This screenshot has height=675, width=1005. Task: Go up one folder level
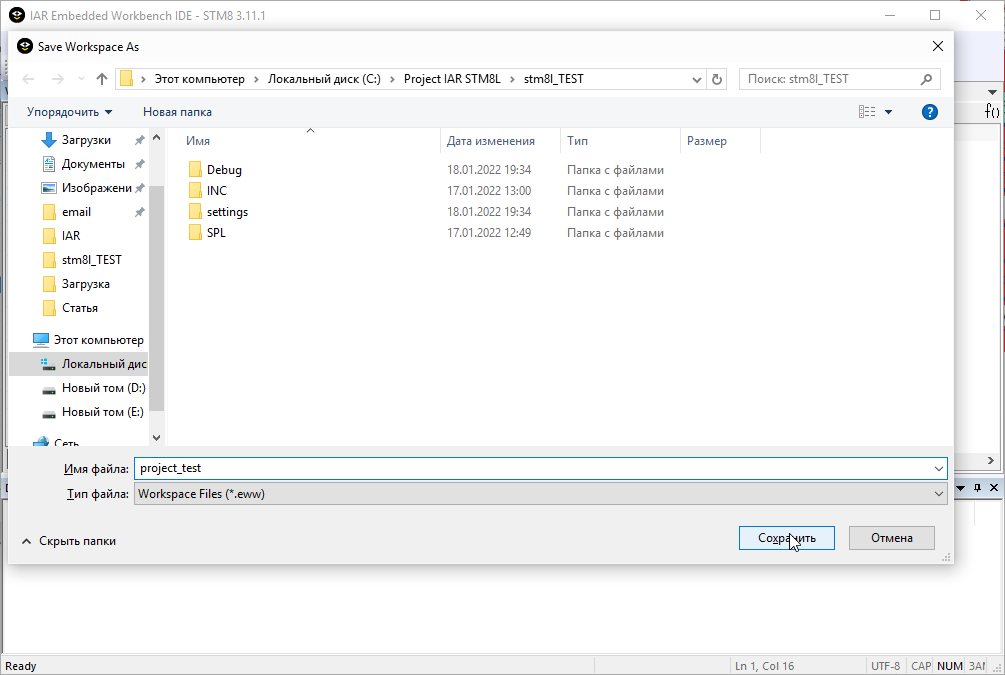click(101, 79)
